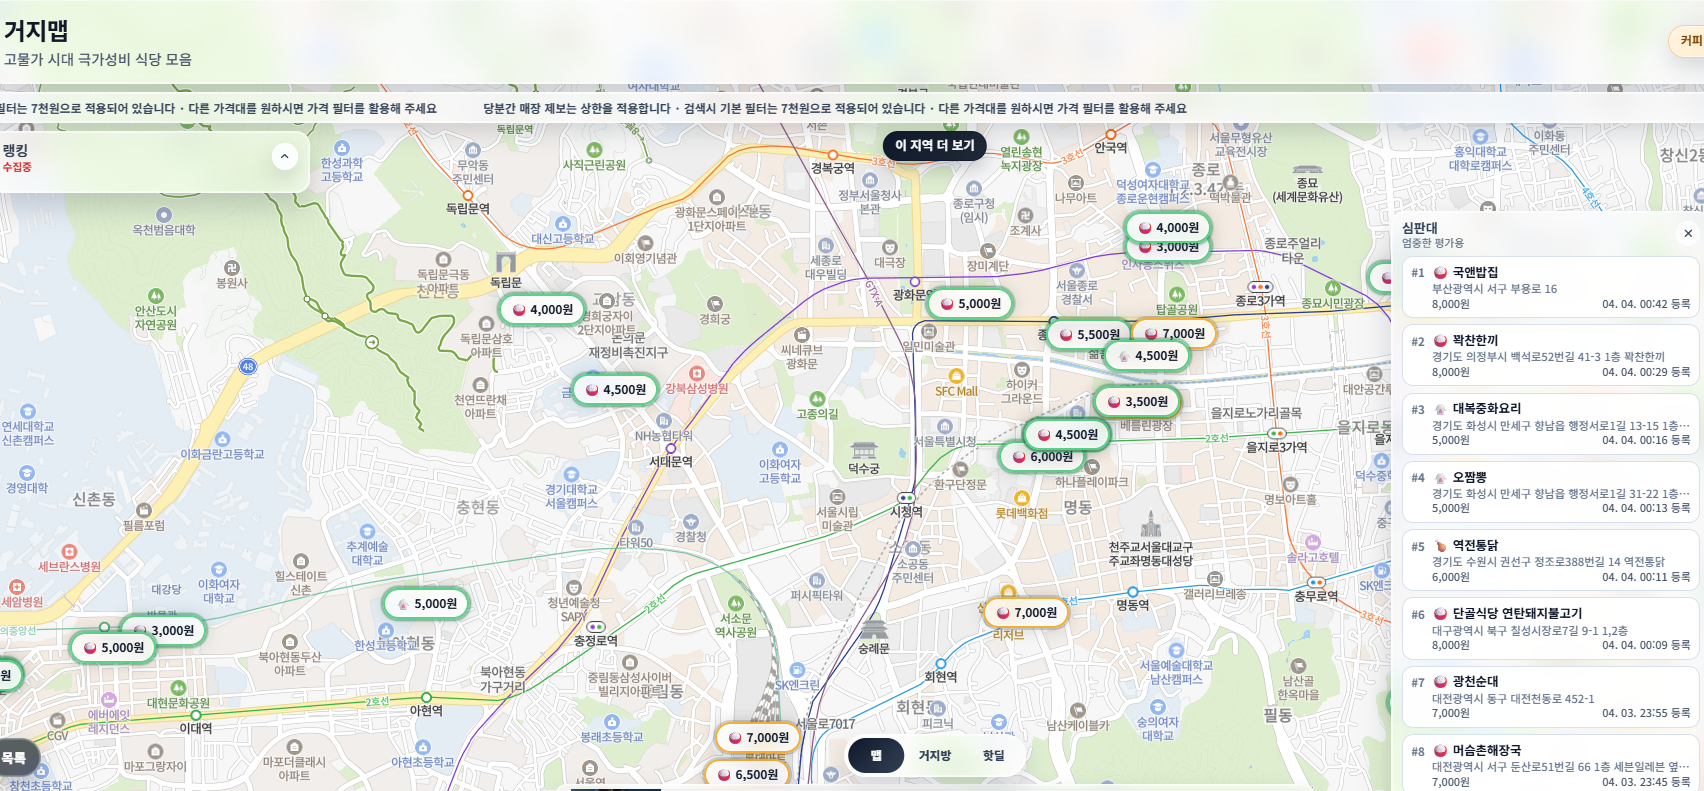Select the #5 역전통닭 entry
Screen dimensions: 1704x791
click(1549, 561)
